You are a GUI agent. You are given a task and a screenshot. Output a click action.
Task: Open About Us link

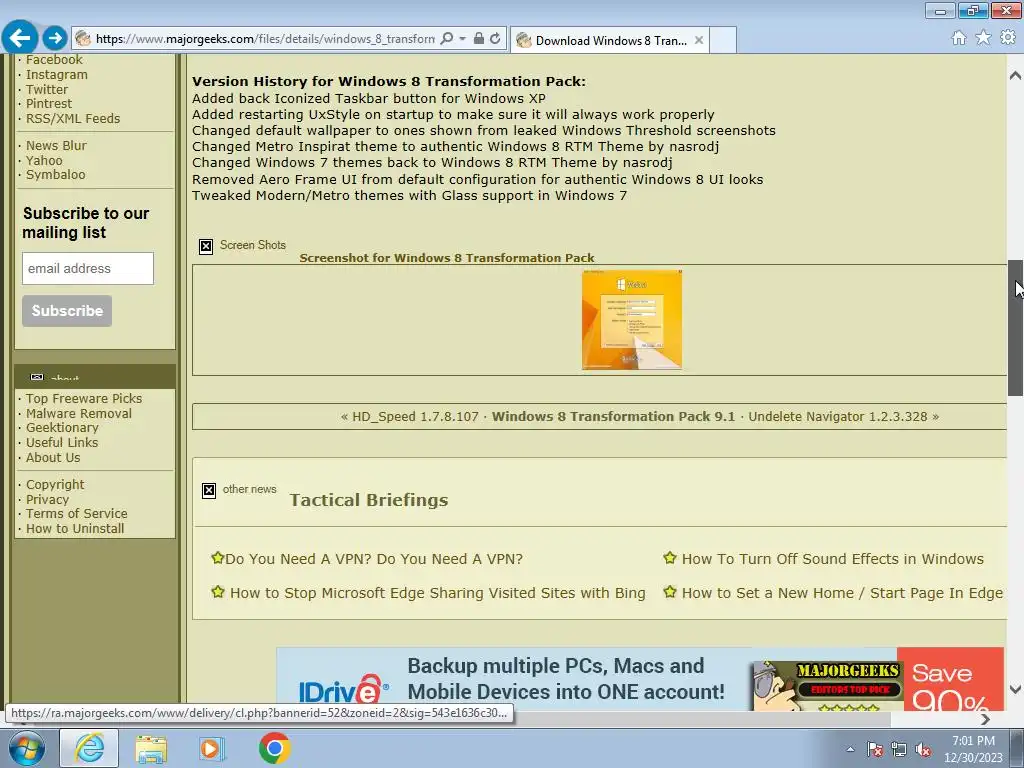click(53, 458)
